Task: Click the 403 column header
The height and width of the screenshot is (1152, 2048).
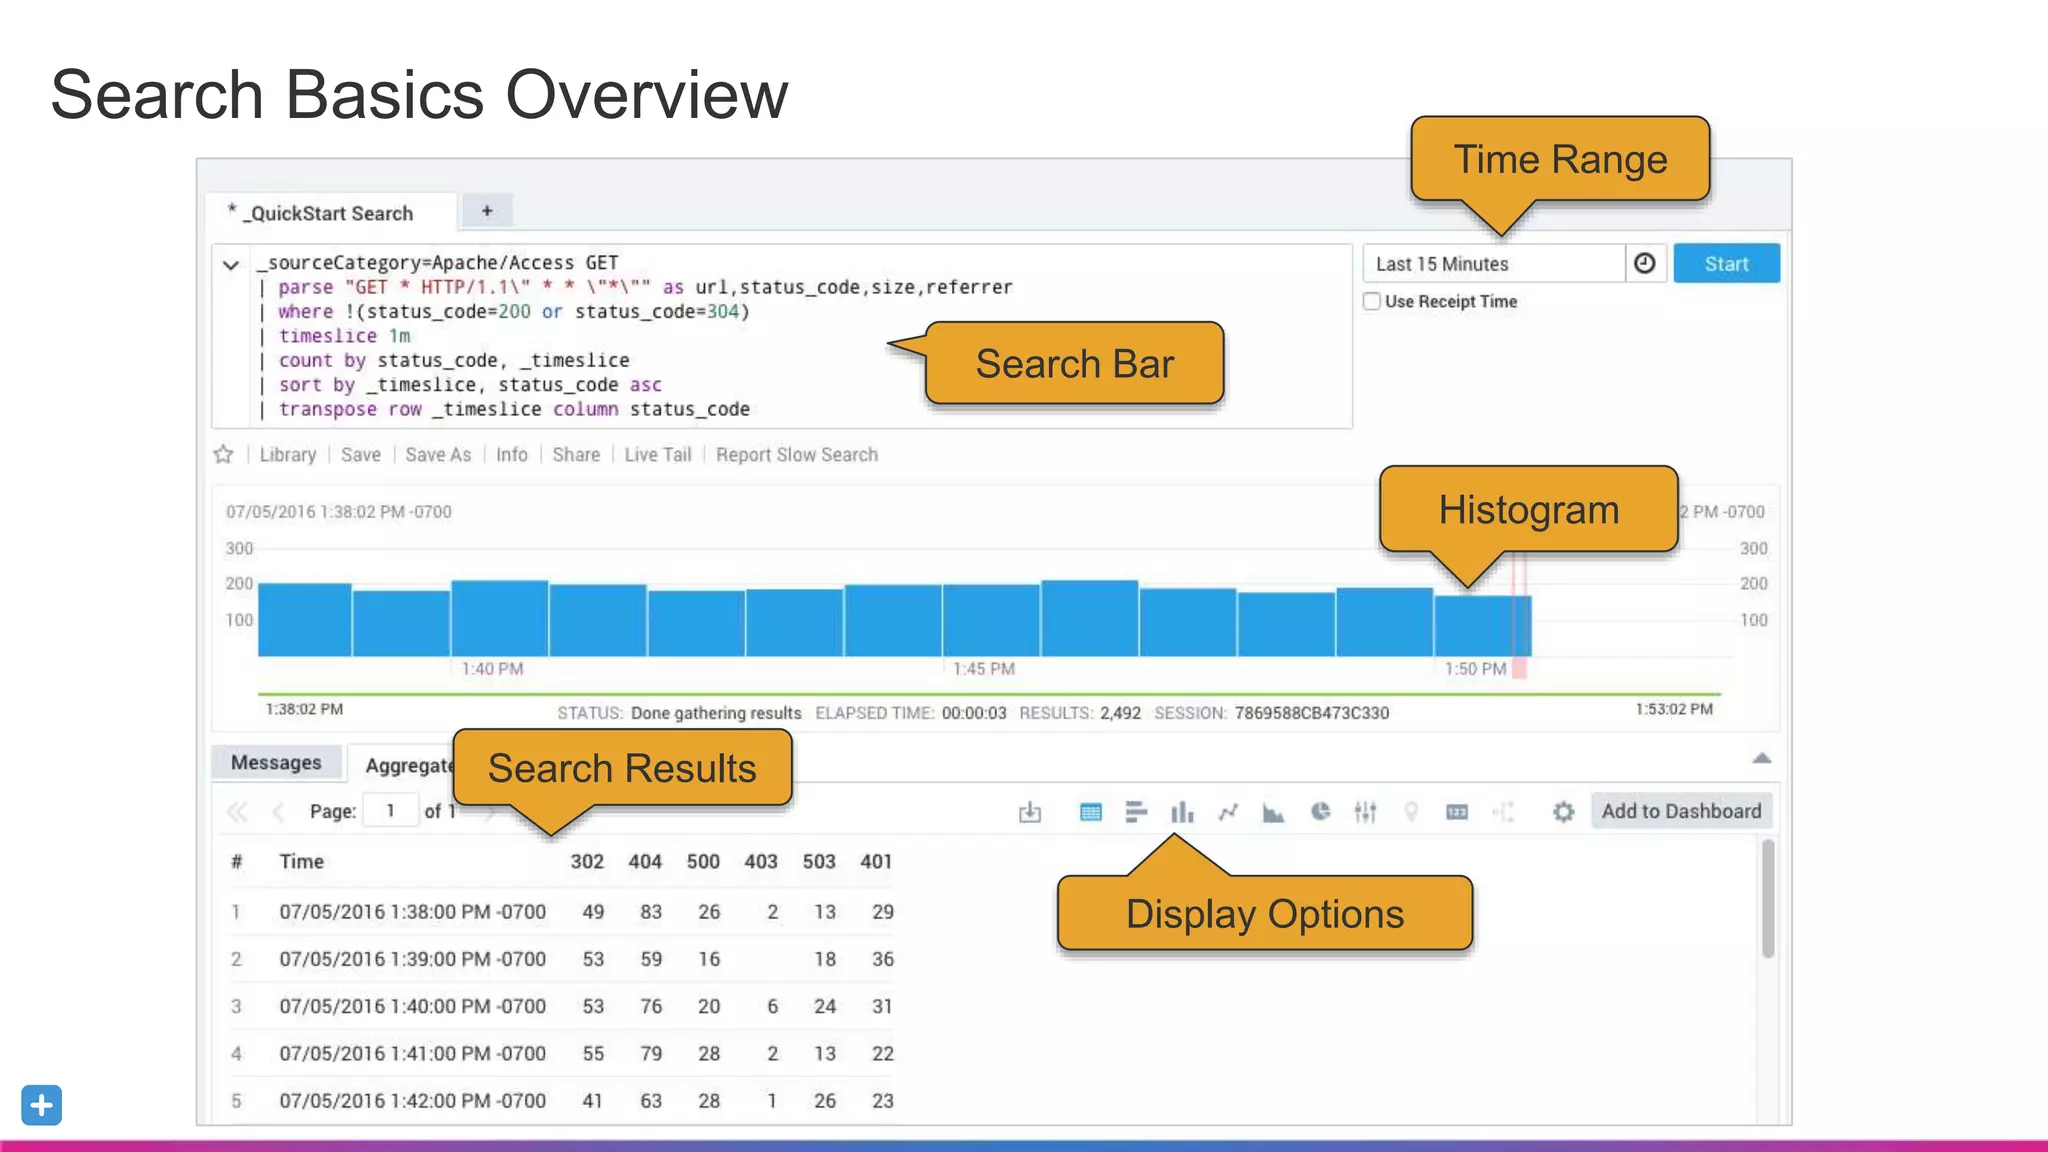Action: click(x=761, y=862)
